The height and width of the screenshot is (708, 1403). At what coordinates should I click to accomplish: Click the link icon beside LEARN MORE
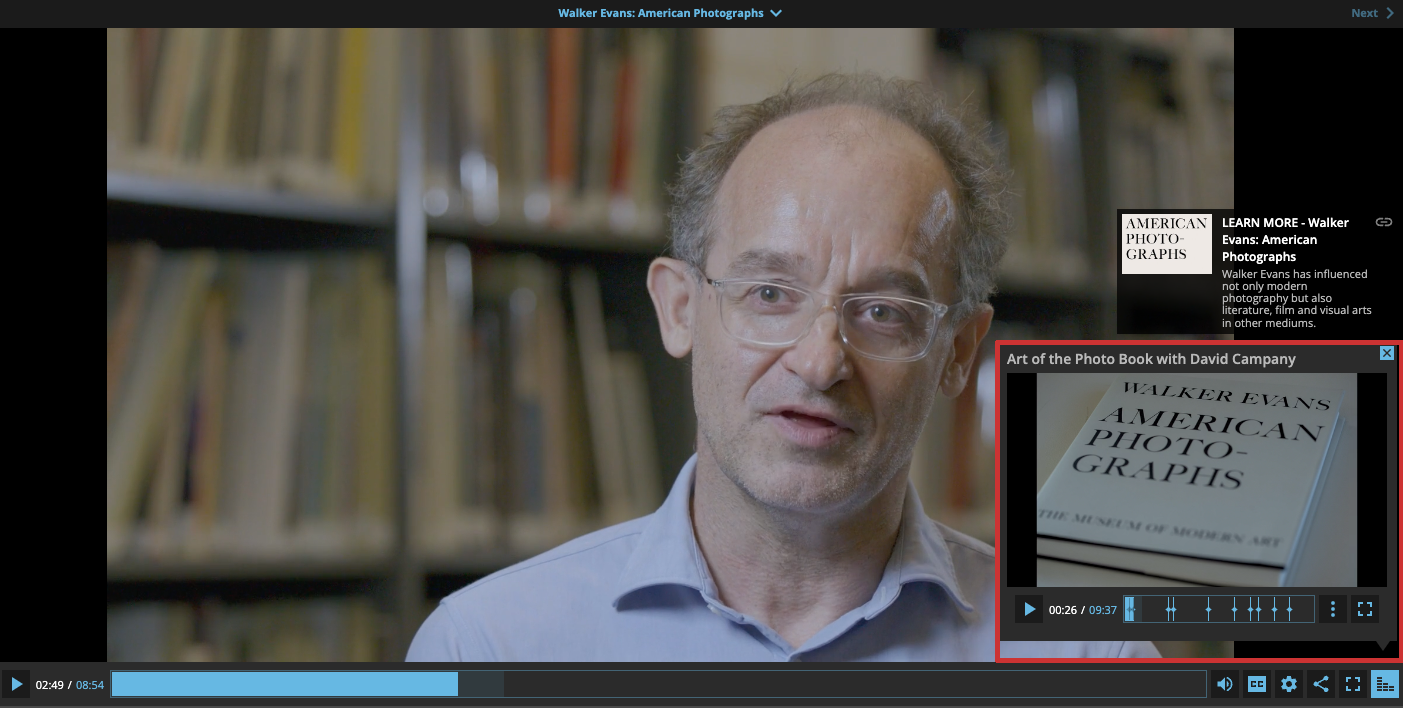pos(1384,222)
